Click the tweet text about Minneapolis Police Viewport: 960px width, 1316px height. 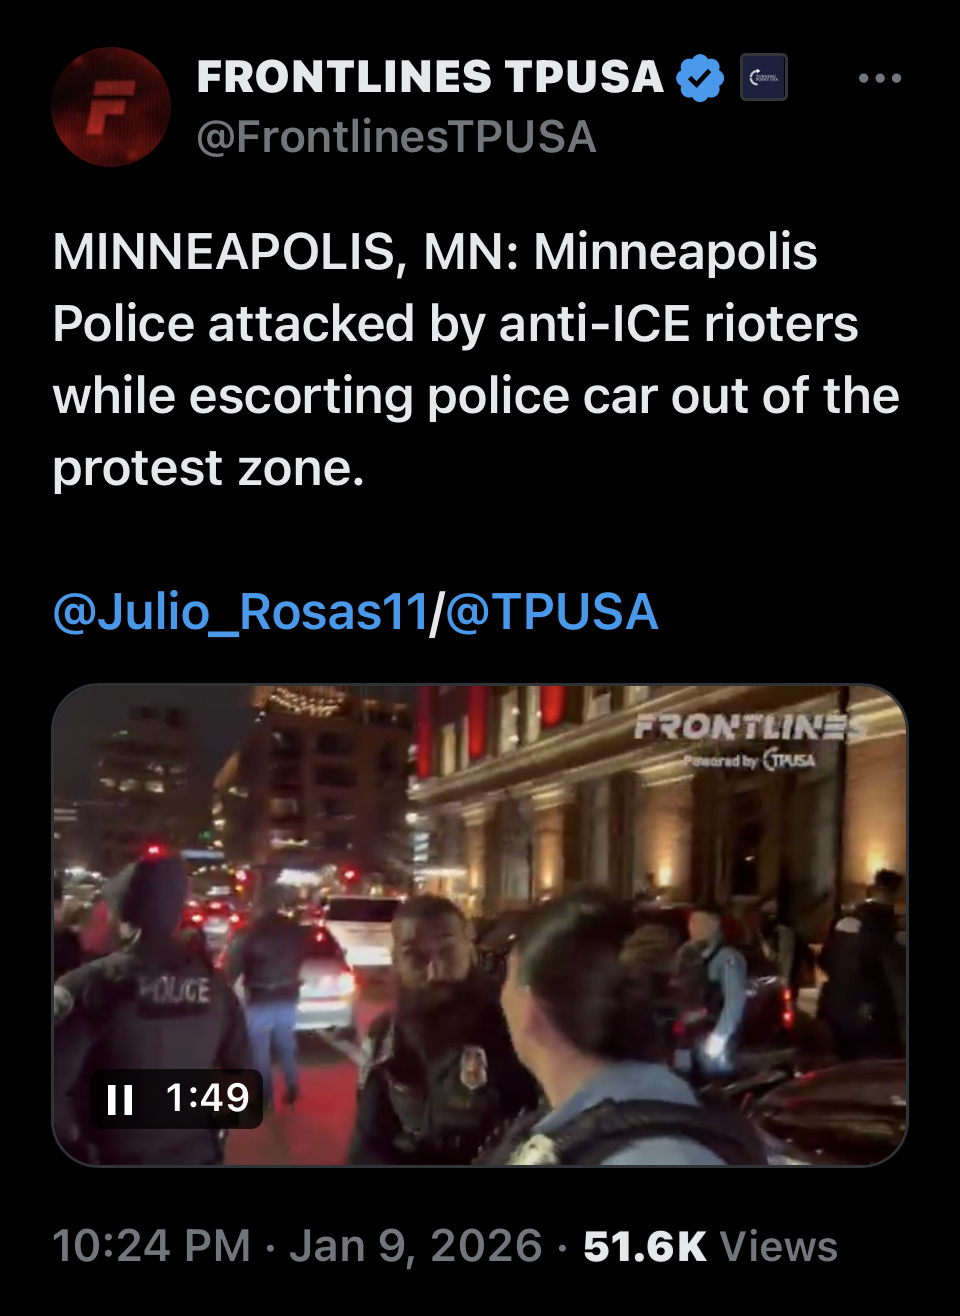point(476,360)
